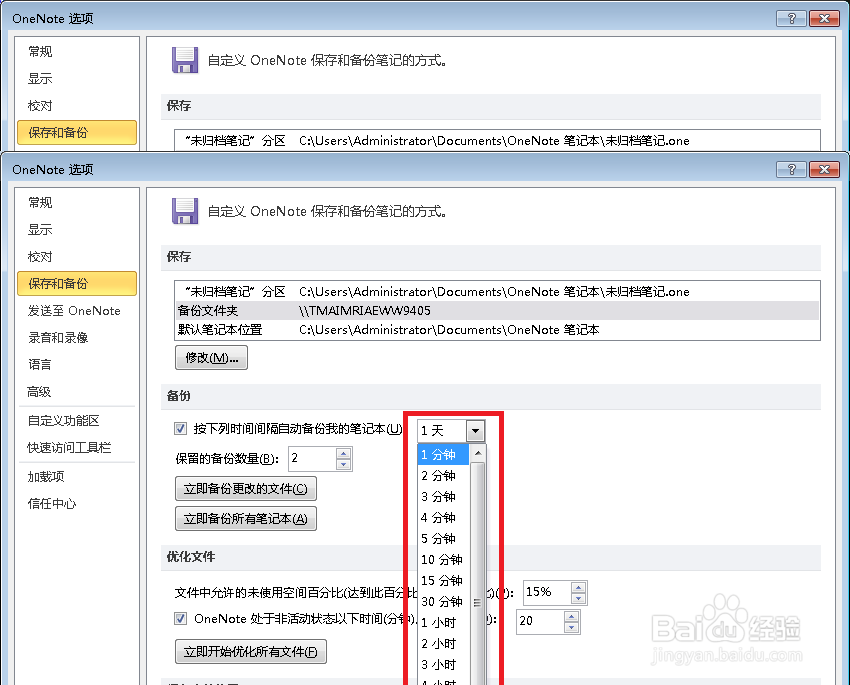Close the back OneNote 选项 dialog

[824, 18]
